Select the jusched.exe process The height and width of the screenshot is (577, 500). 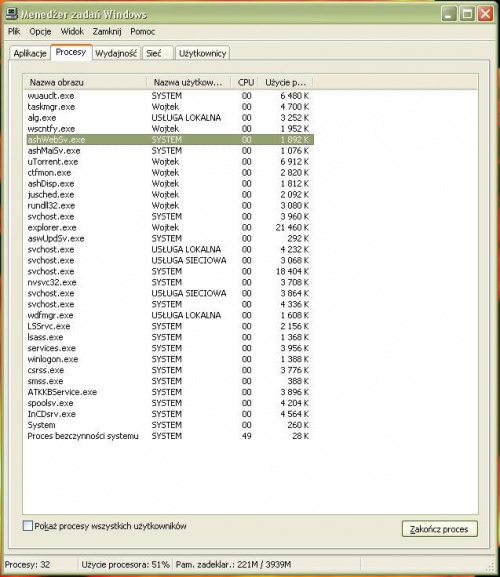tap(169, 195)
